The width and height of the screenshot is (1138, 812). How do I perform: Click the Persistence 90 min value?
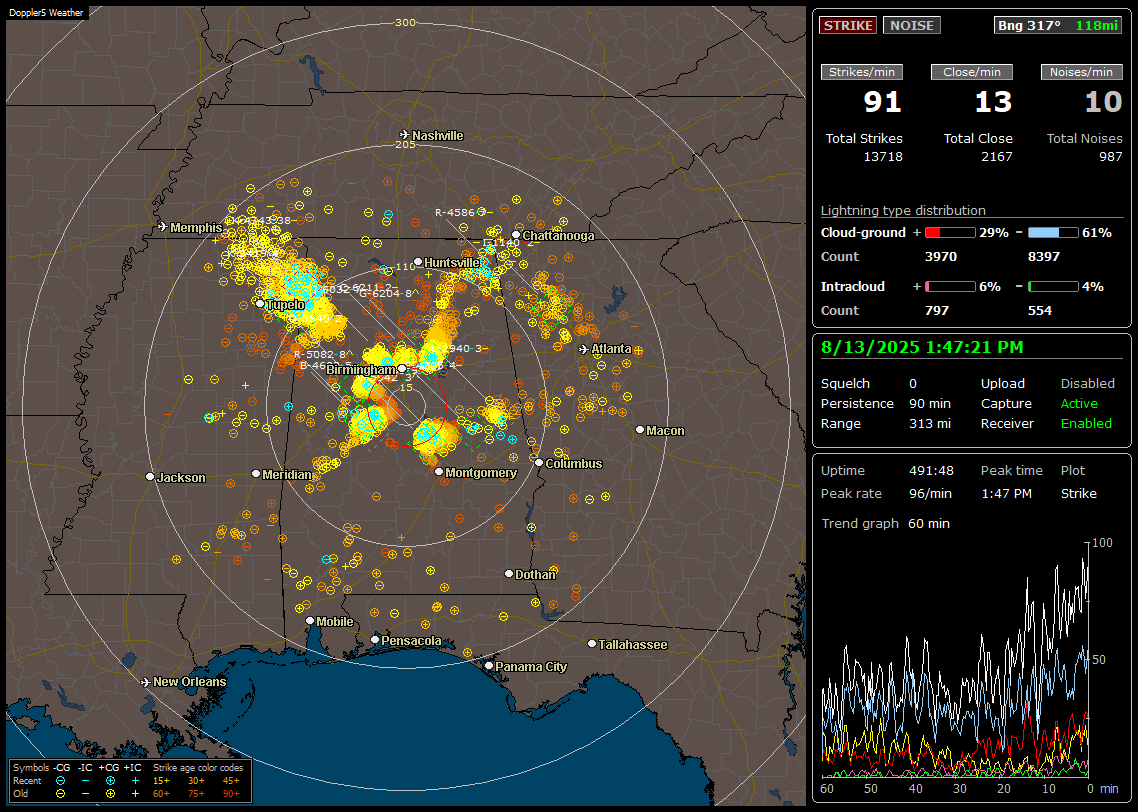coord(930,403)
